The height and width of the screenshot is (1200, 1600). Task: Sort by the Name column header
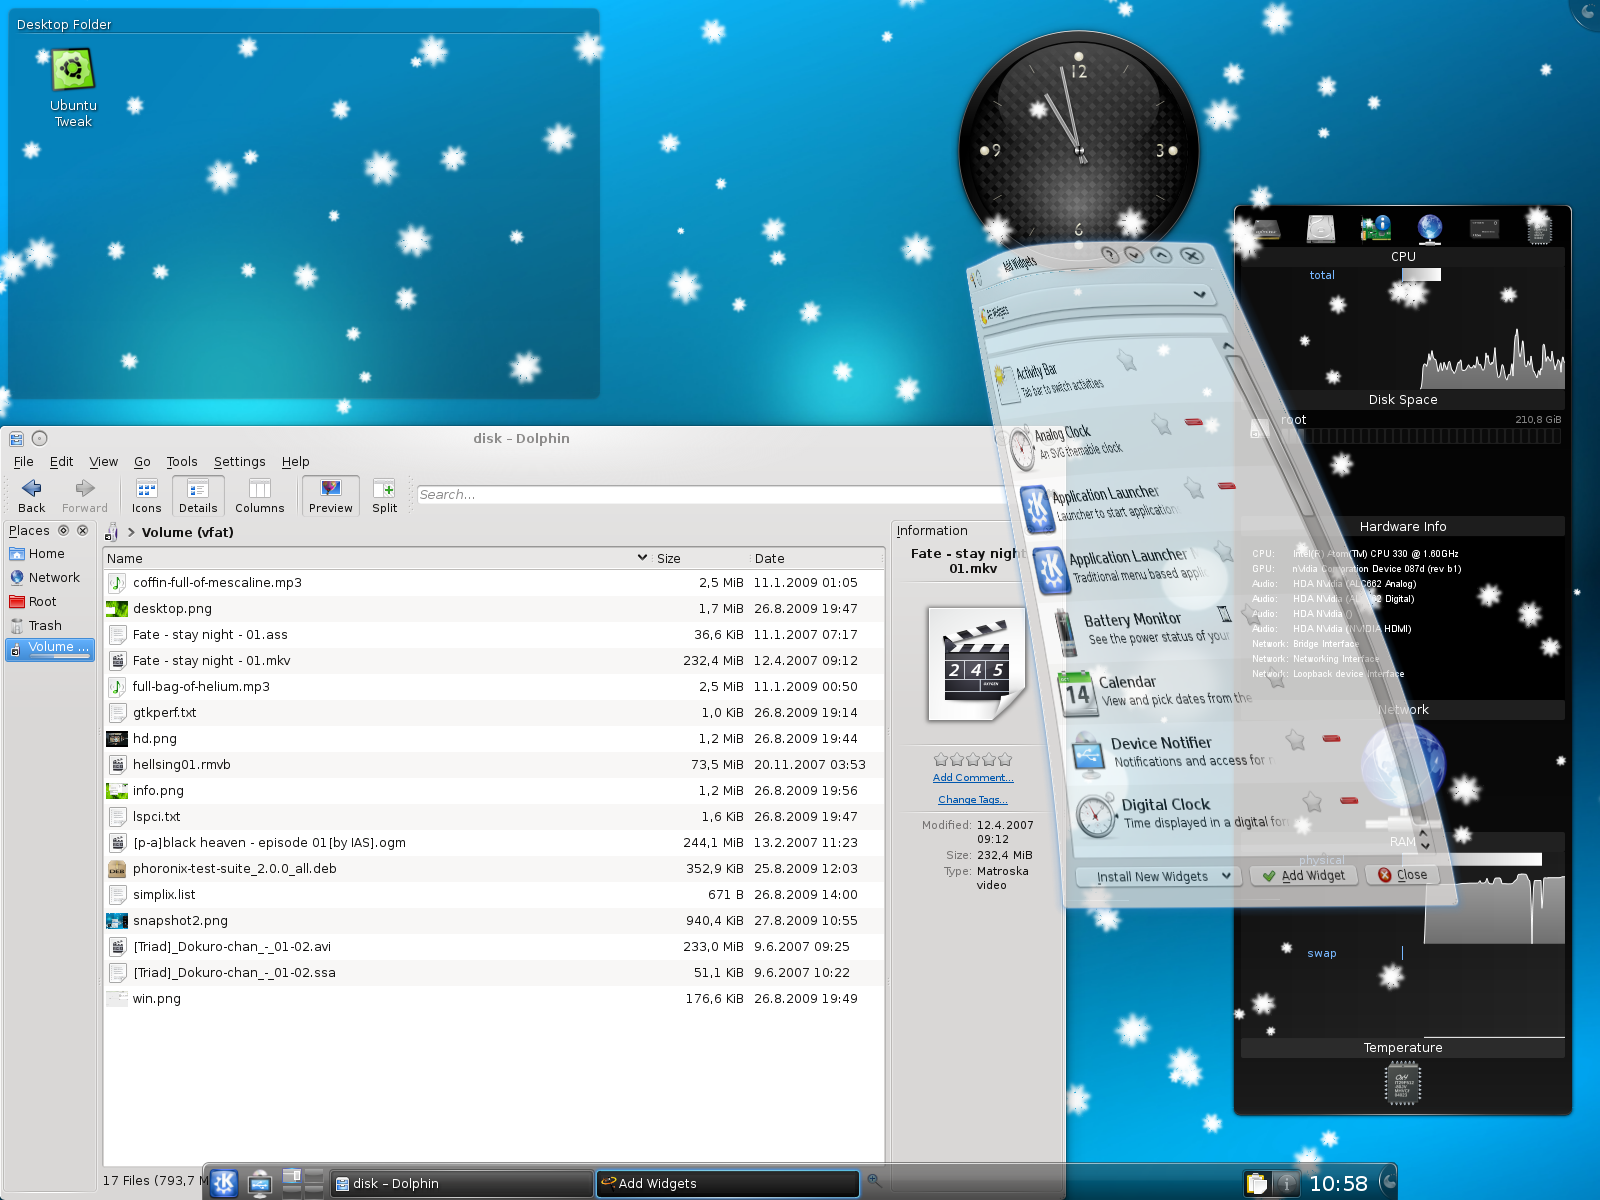377,558
